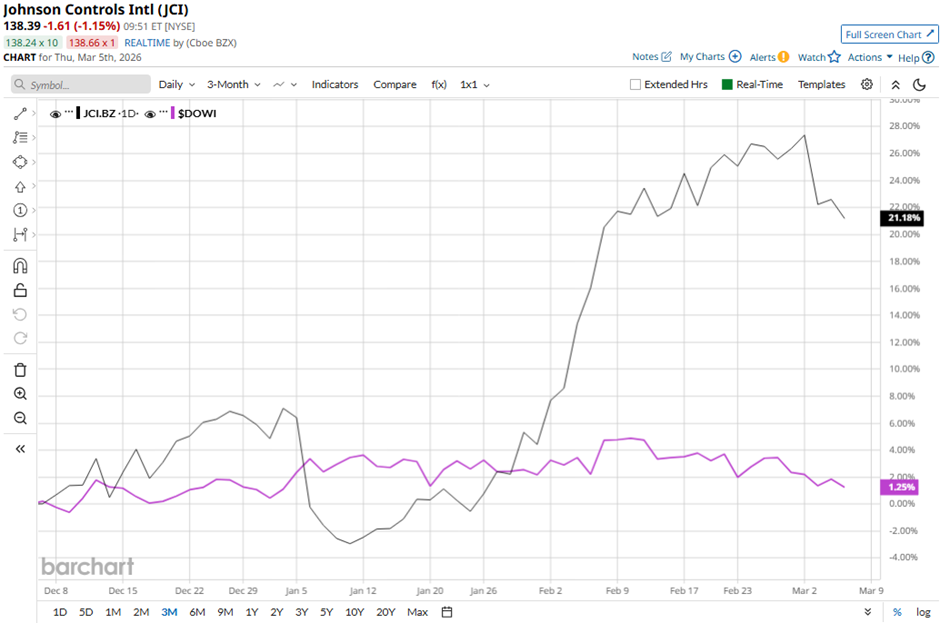940x623 pixels.
Task: Select the 9M range
Action: [x=225, y=612]
